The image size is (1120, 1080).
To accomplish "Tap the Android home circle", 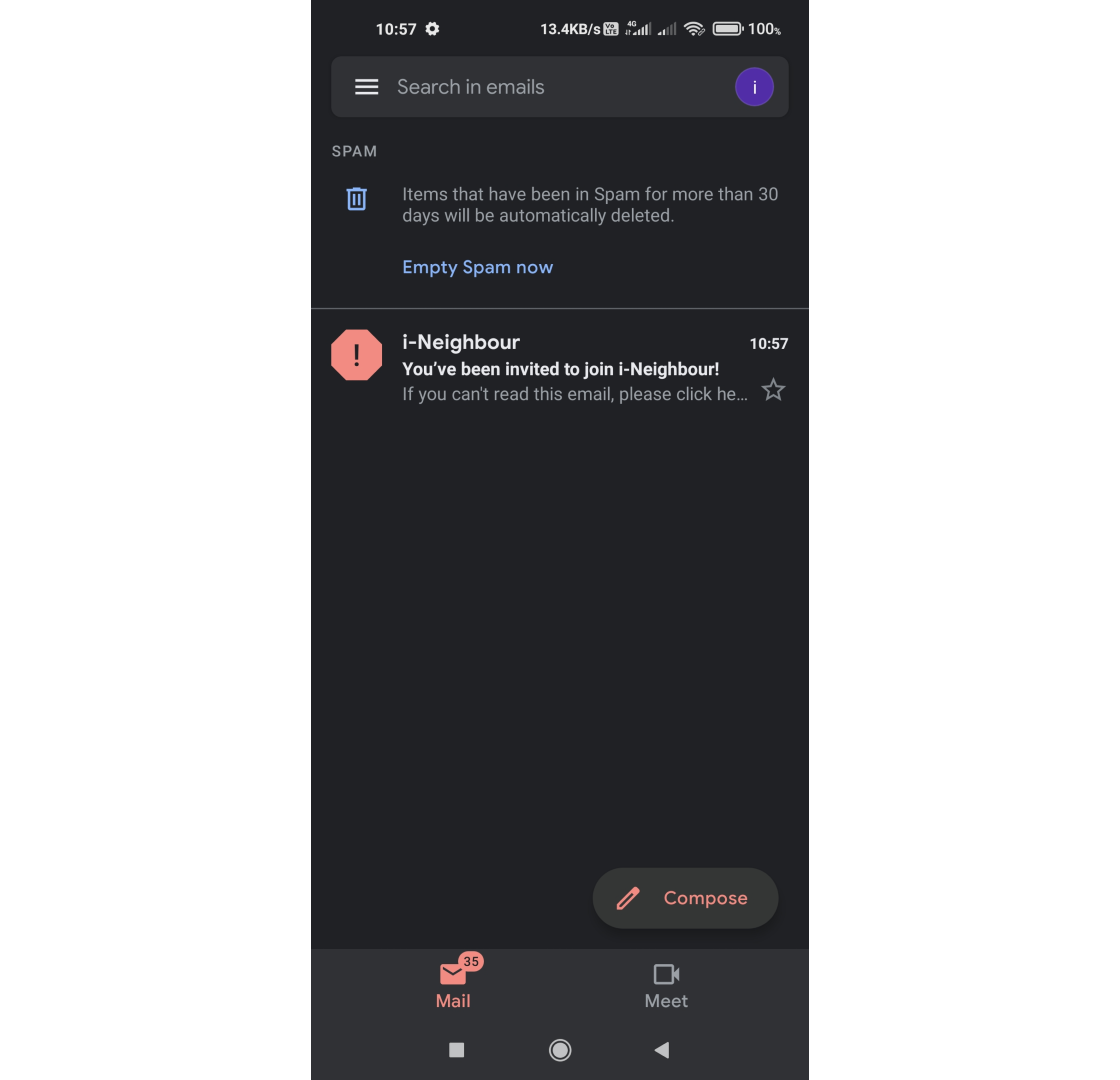I will pos(560,1049).
